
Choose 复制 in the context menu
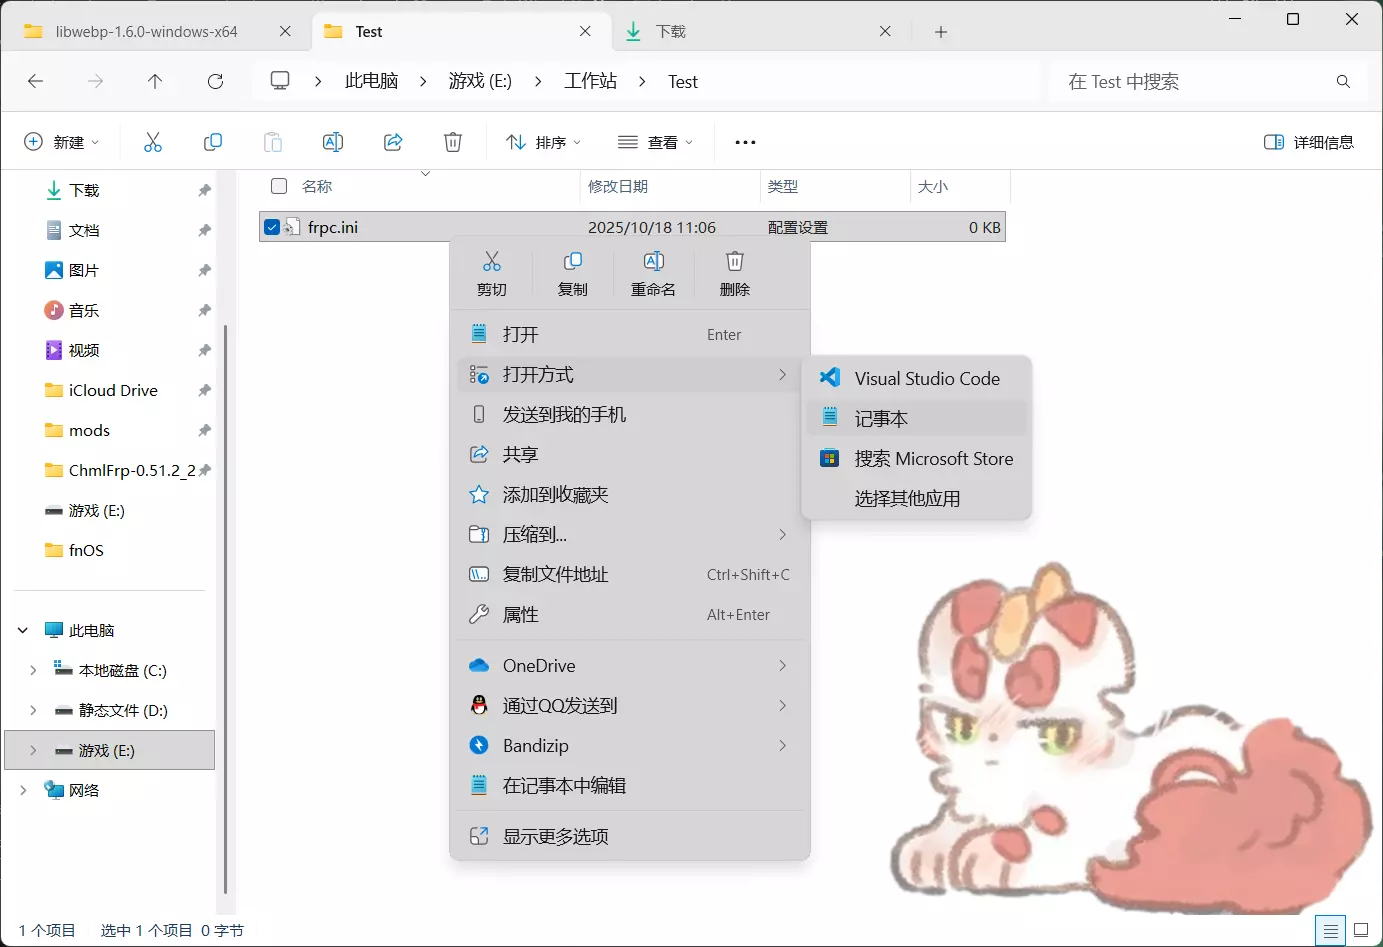573,274
